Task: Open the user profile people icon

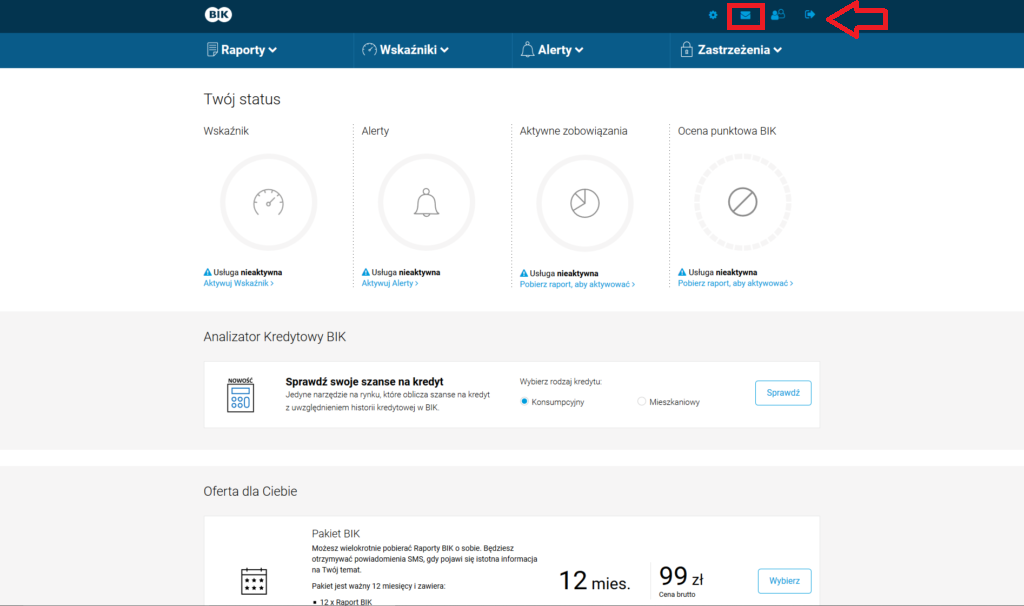Action: 777,14
